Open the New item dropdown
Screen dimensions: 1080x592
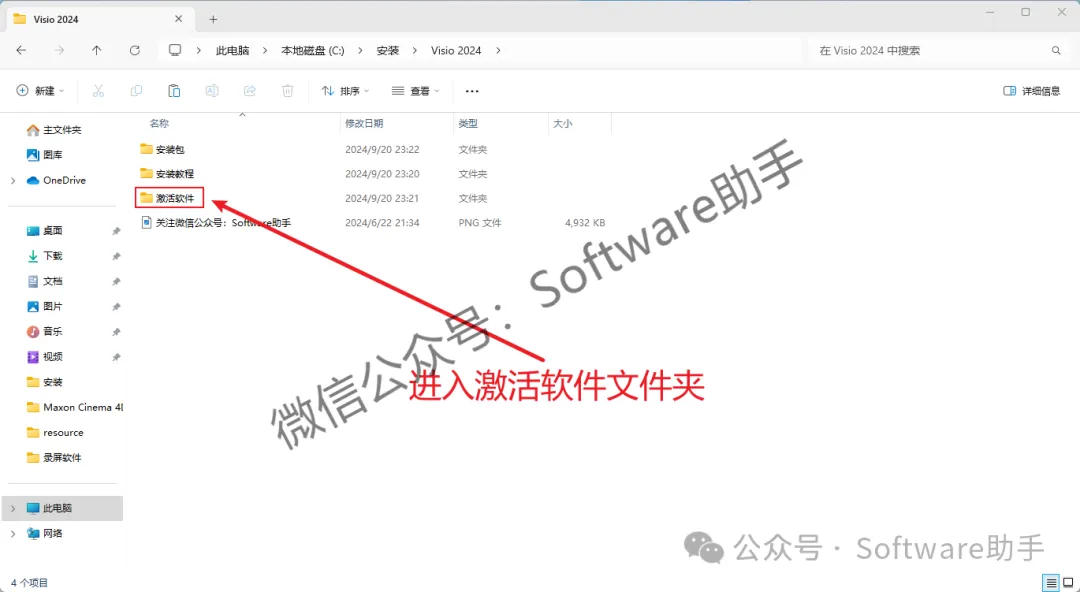click(40, 91)
